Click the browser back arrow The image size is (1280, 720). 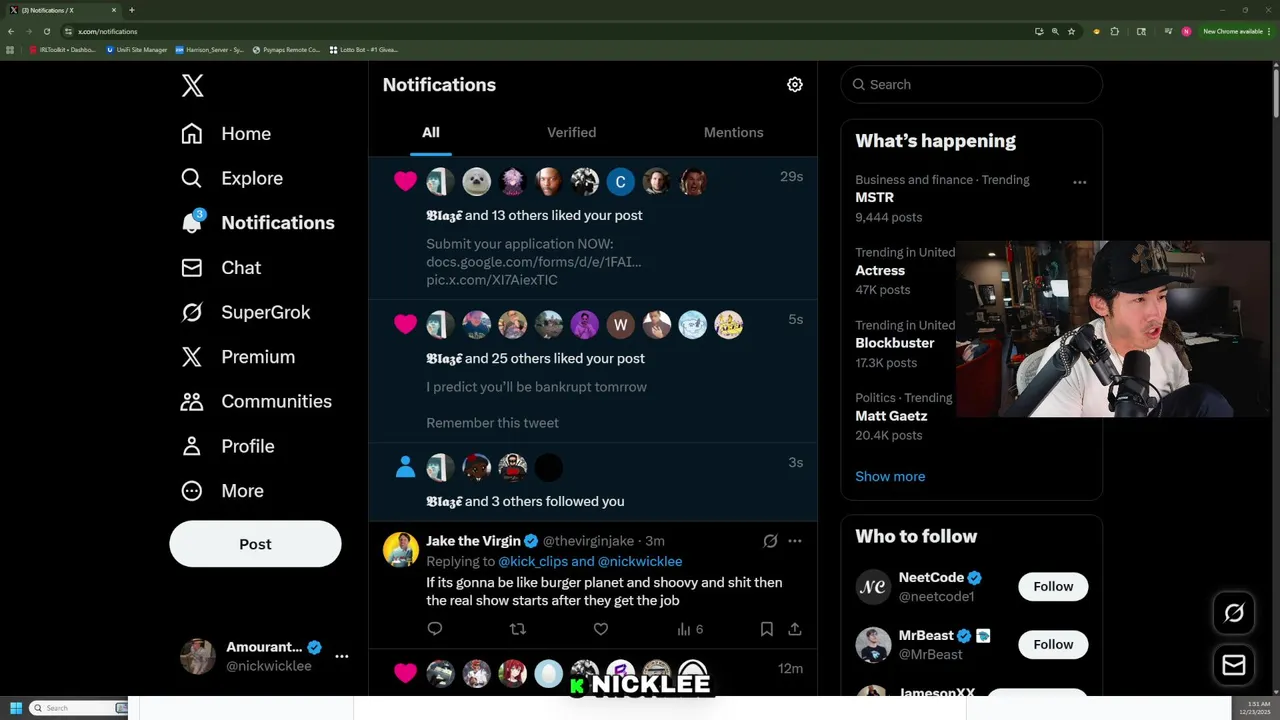pos(11,31)
